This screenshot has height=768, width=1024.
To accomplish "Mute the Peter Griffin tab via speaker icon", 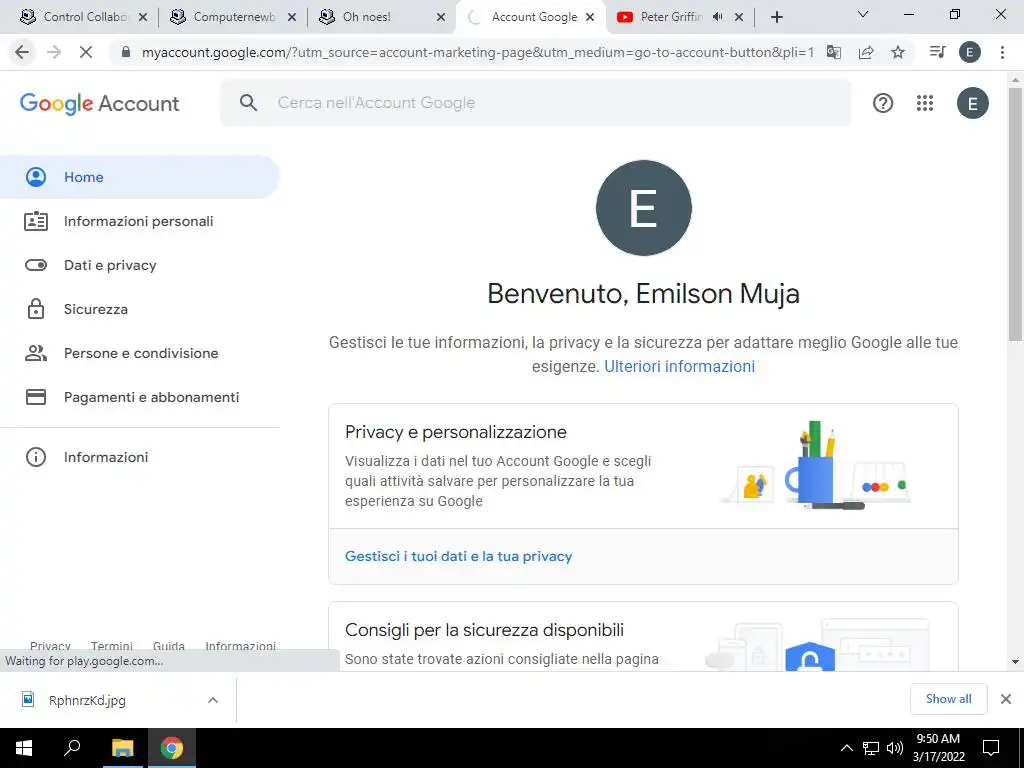I will click(x=718, y=17).
